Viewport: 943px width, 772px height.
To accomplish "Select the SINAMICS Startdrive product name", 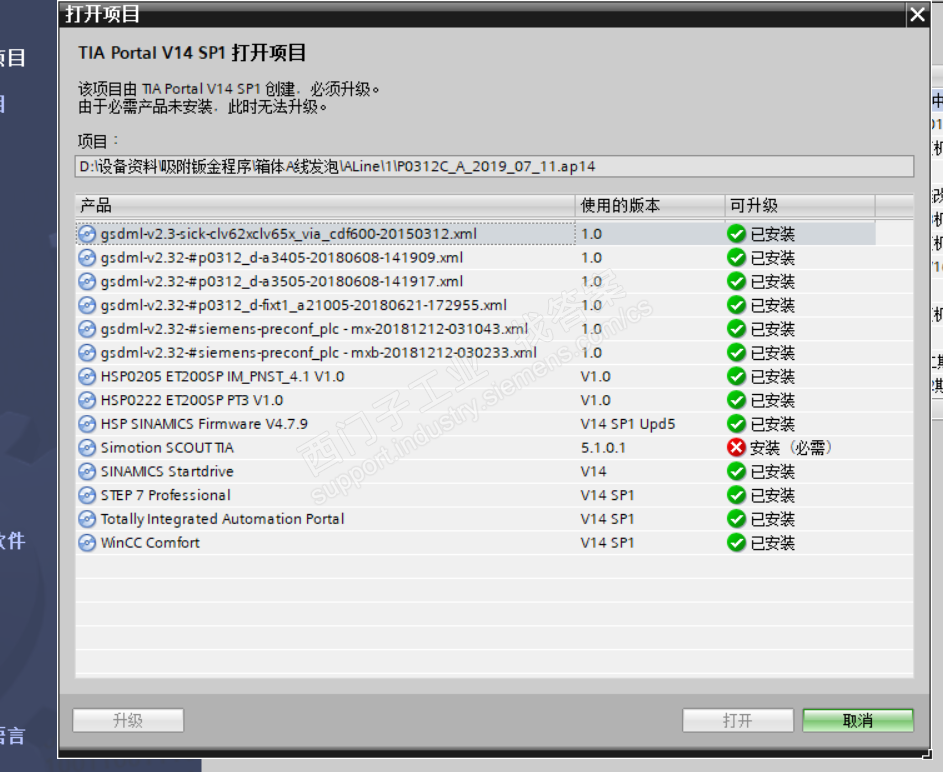I will 167,471.
